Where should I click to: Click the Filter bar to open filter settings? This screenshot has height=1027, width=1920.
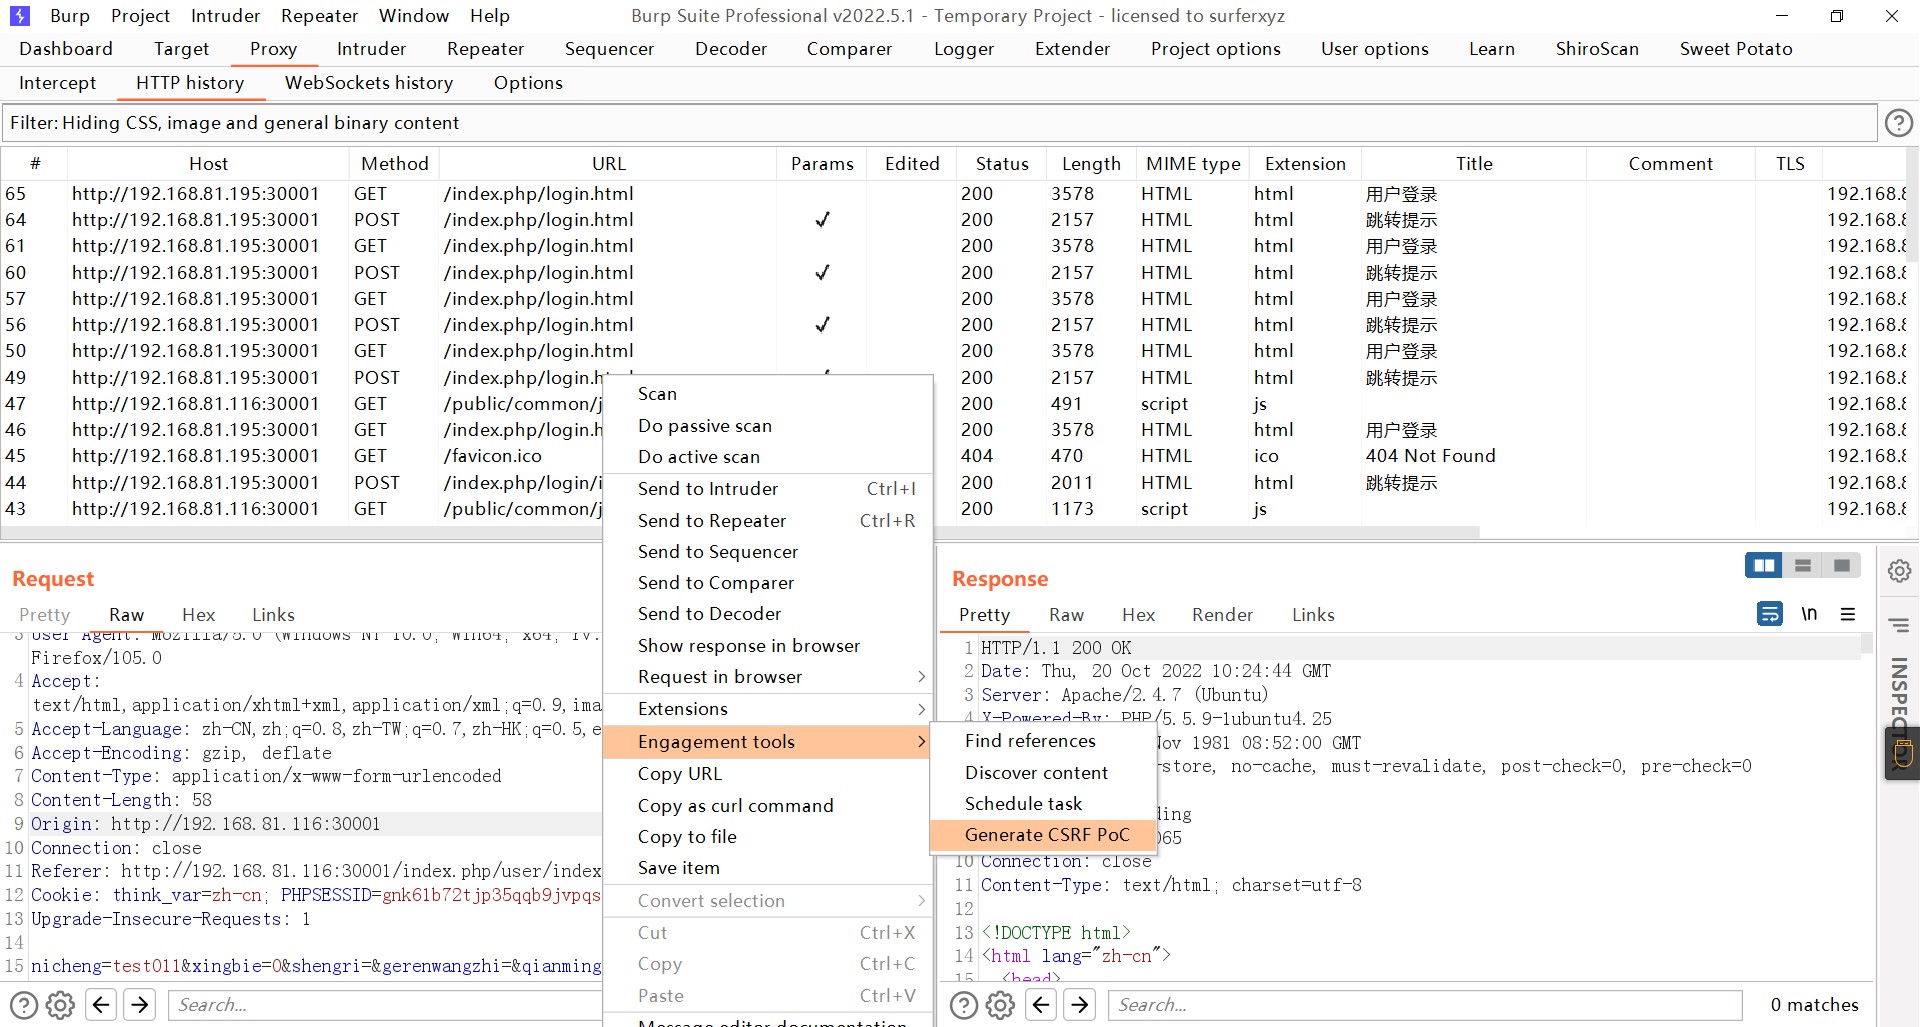point(939,123)
